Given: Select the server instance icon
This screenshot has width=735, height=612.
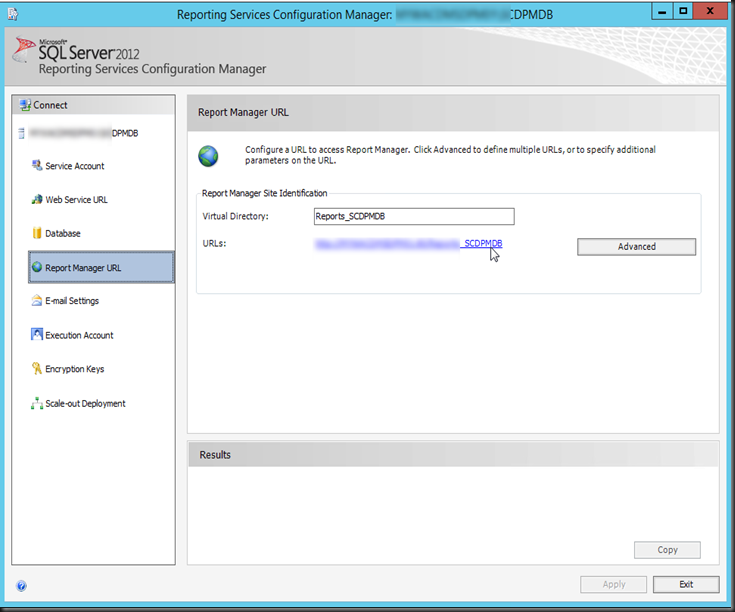Looking at the screenshot, I should (21, 133).
